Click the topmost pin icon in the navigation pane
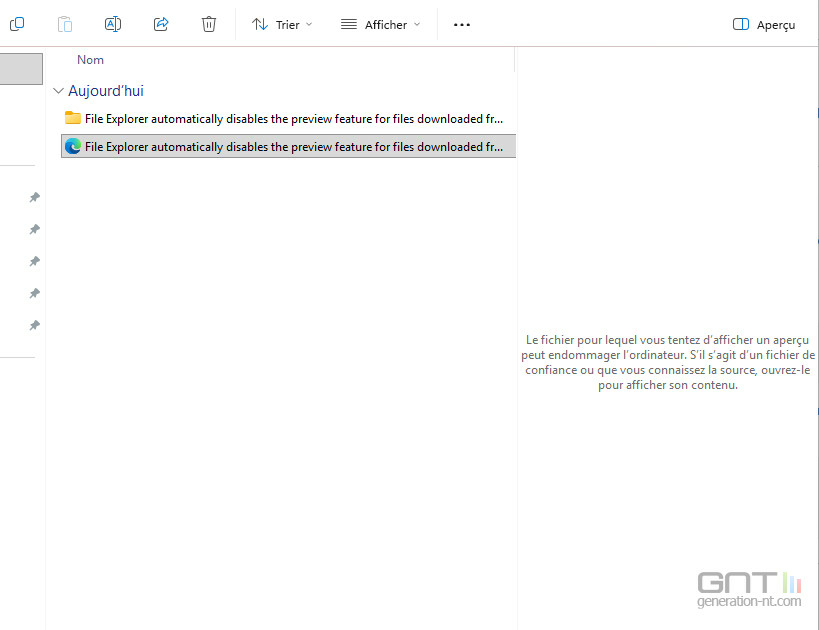This screenshot has width=819, height=630. (x=34, y=198)
